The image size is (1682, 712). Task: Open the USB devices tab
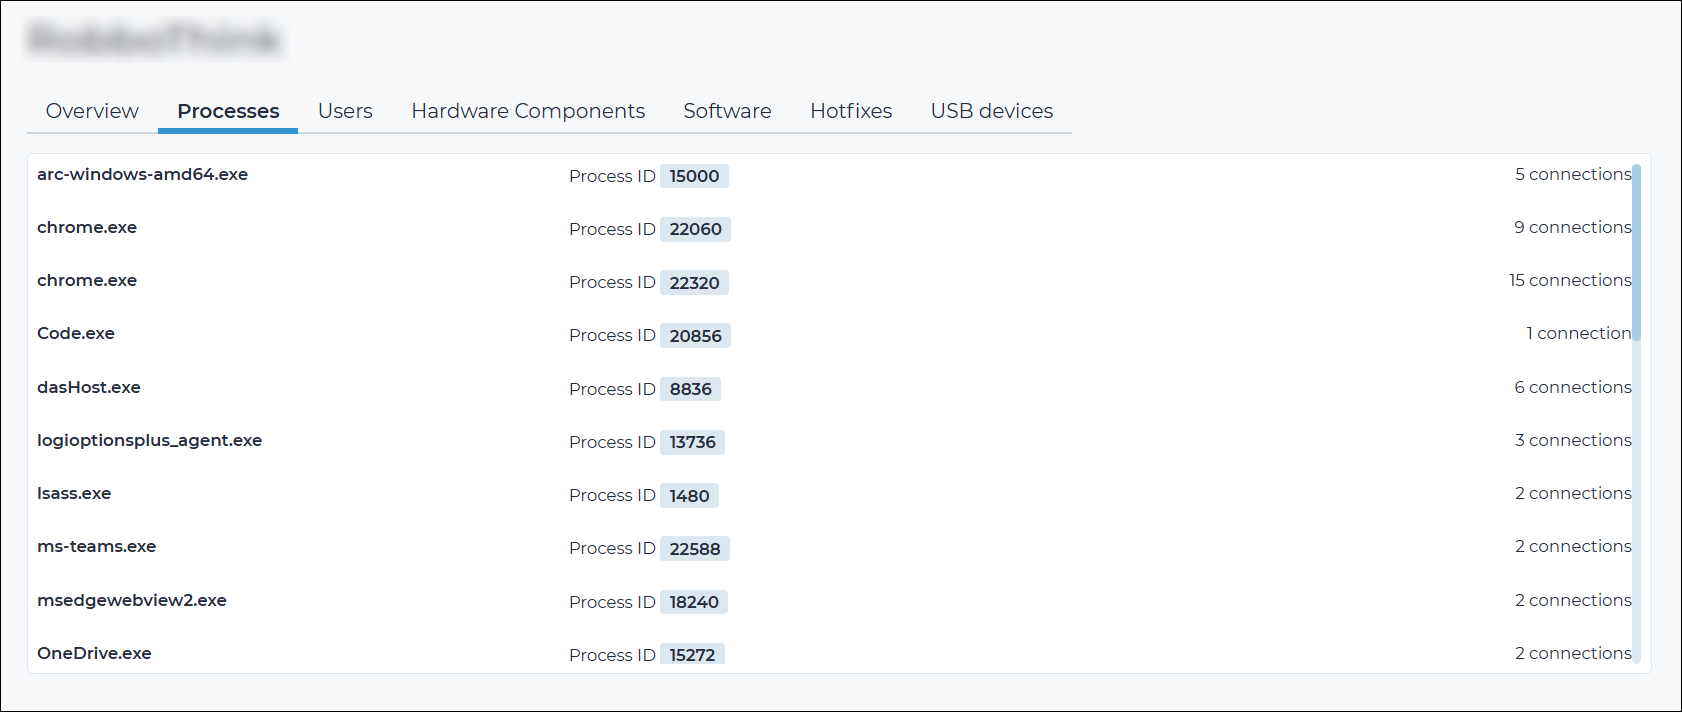pyautogui.click(x=992, y=111)
